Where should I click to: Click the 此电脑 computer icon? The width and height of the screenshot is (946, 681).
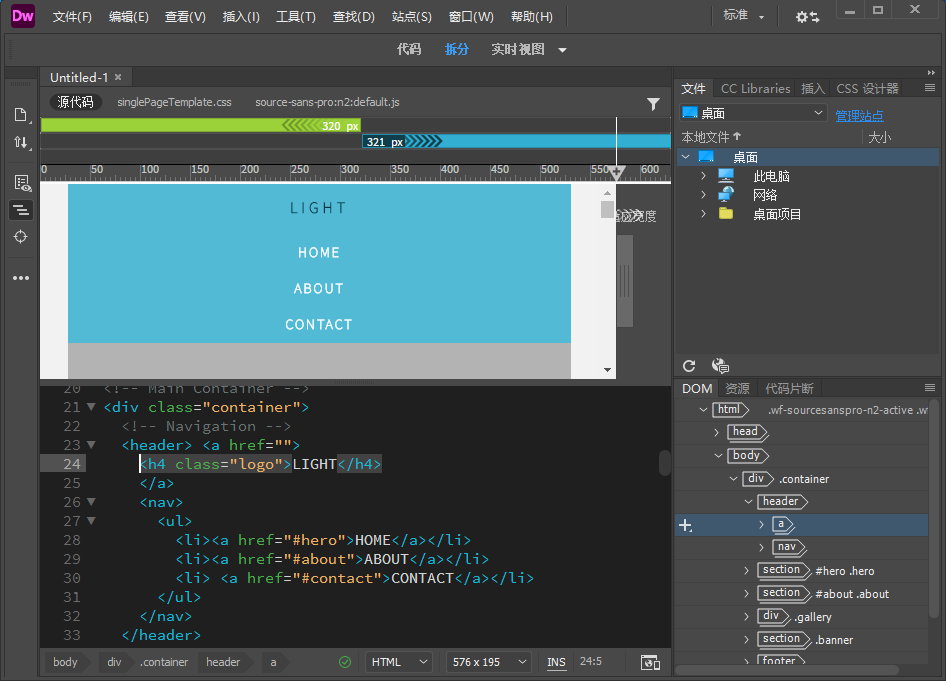(x=726, y=176)
